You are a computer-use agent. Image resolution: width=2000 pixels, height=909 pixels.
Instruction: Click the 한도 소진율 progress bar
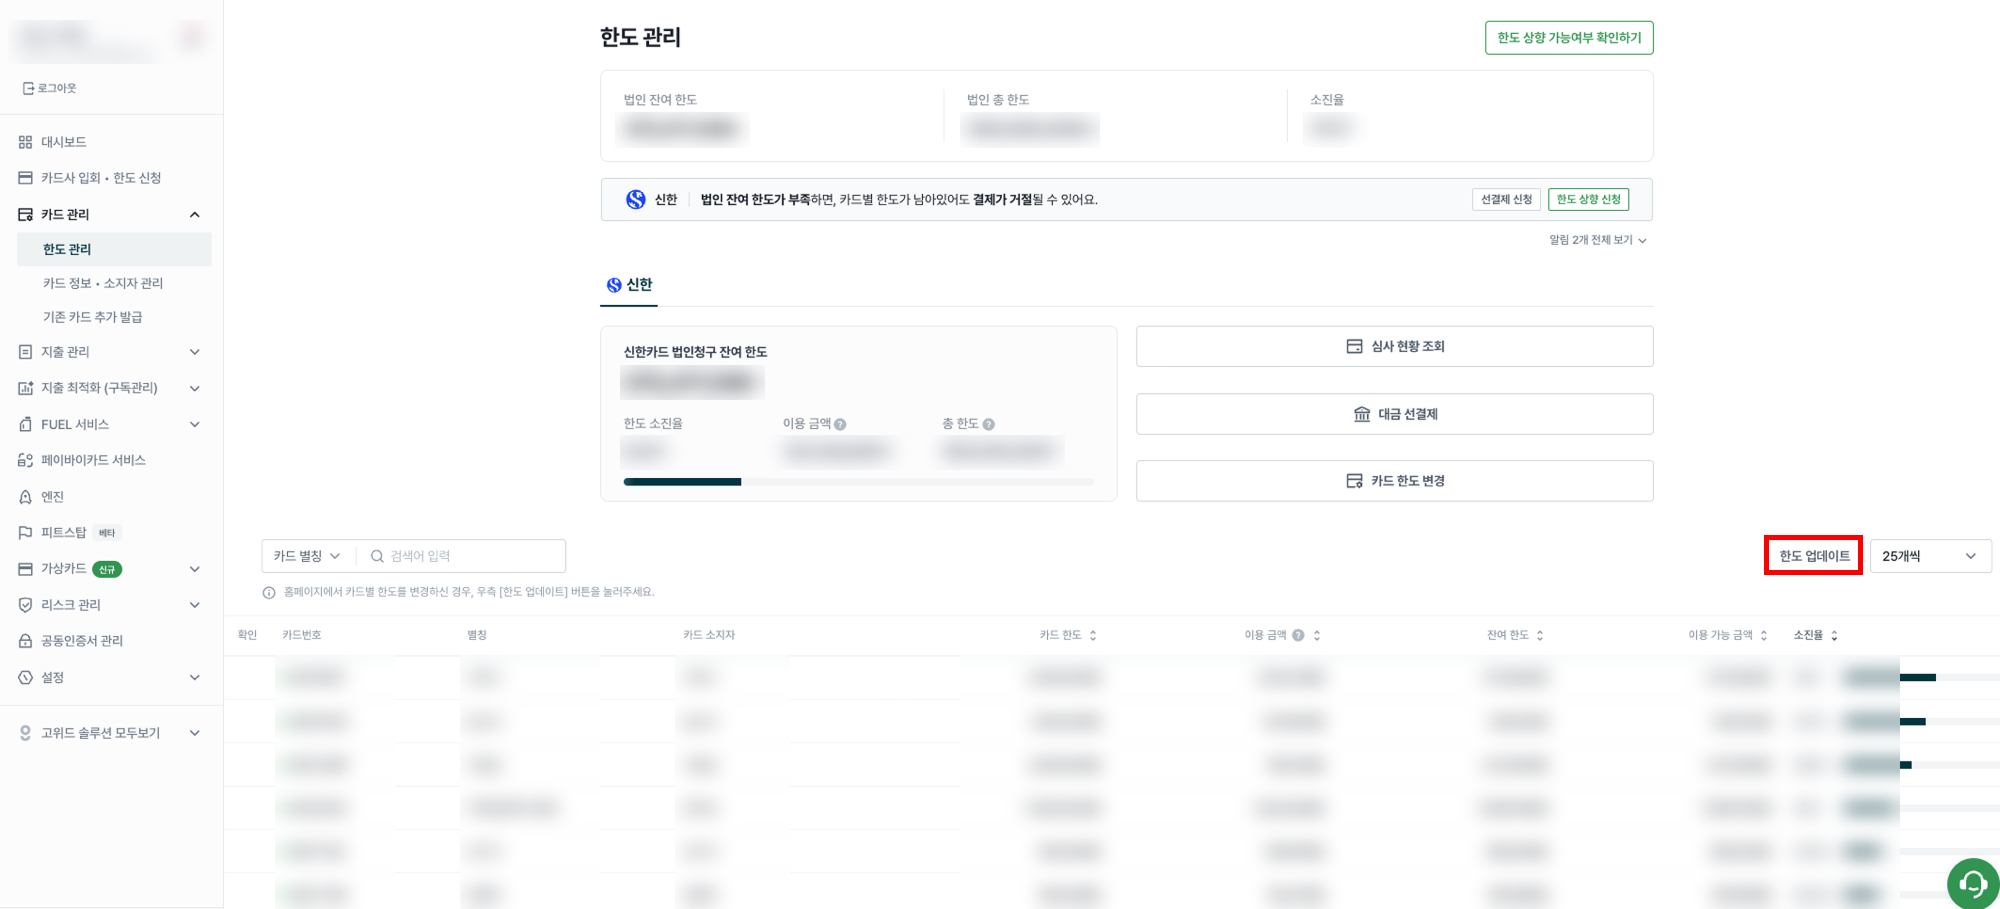click(x=858, y=482)
